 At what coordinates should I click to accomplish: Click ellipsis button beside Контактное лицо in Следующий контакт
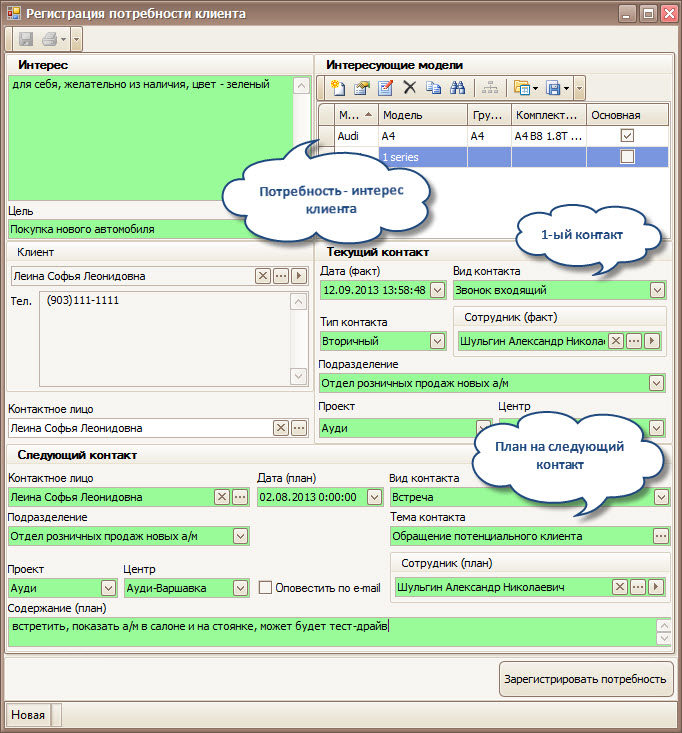(x=239, y=496)
